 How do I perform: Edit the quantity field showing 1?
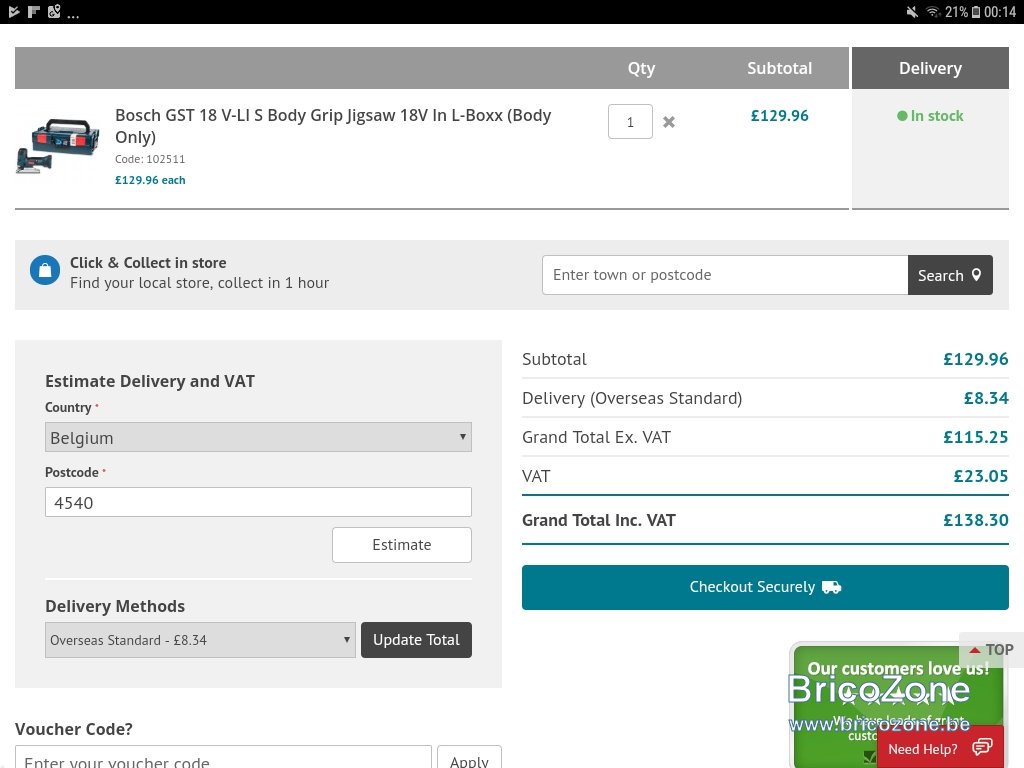click(630, 121)
